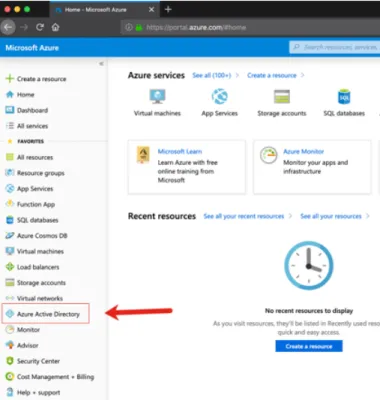
Task: Click the browser back arrow button
Action: pyautogui.click(x=8, y=27)
